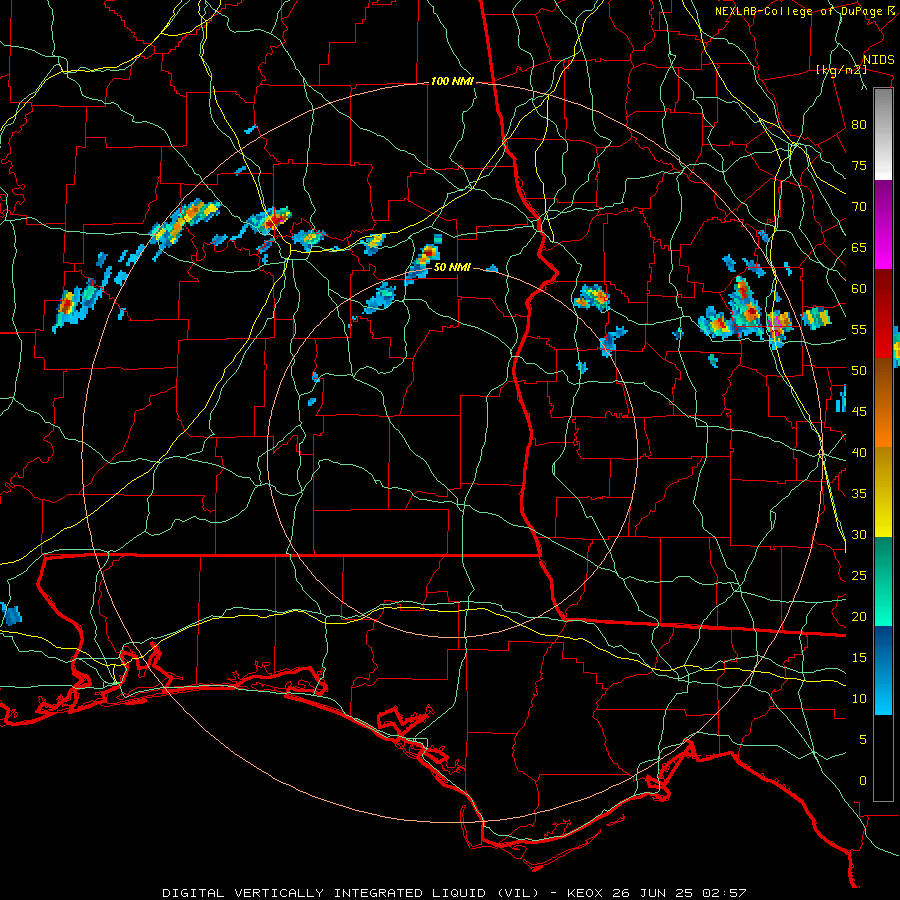The image size is (900, 900).
Task: Click the 80 value on the VIL scale
Action: pos(859,125)
